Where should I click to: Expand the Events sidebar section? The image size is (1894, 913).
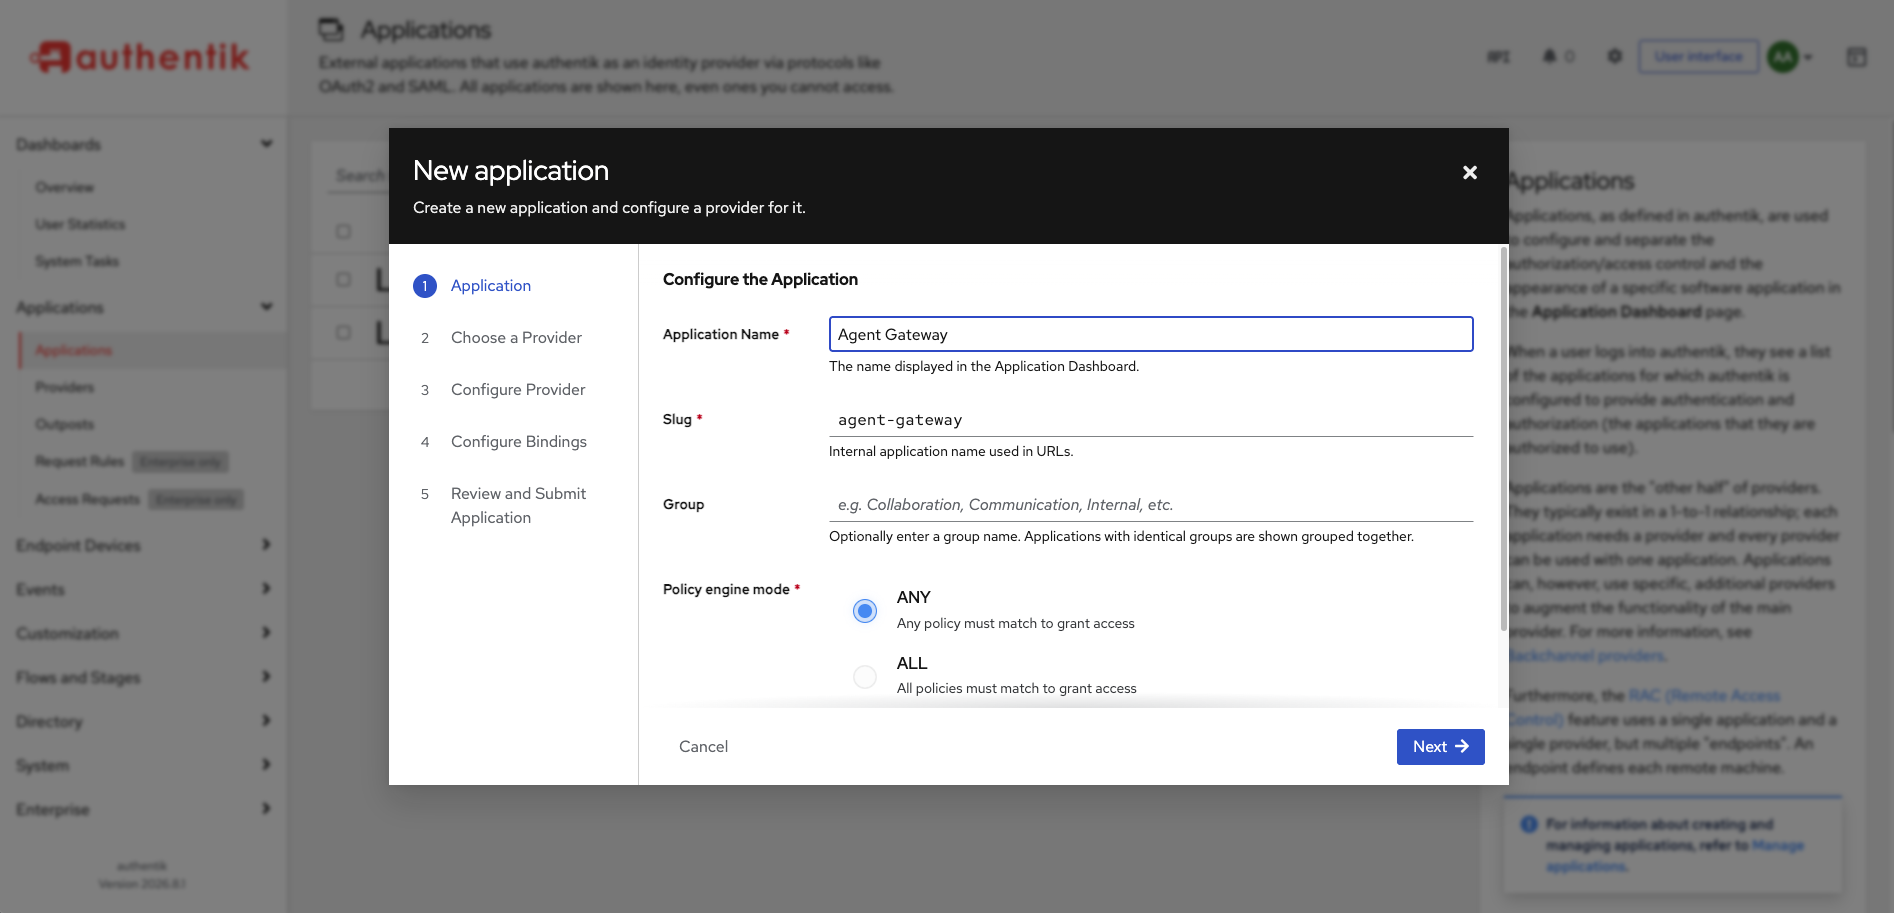coord(266,589)
